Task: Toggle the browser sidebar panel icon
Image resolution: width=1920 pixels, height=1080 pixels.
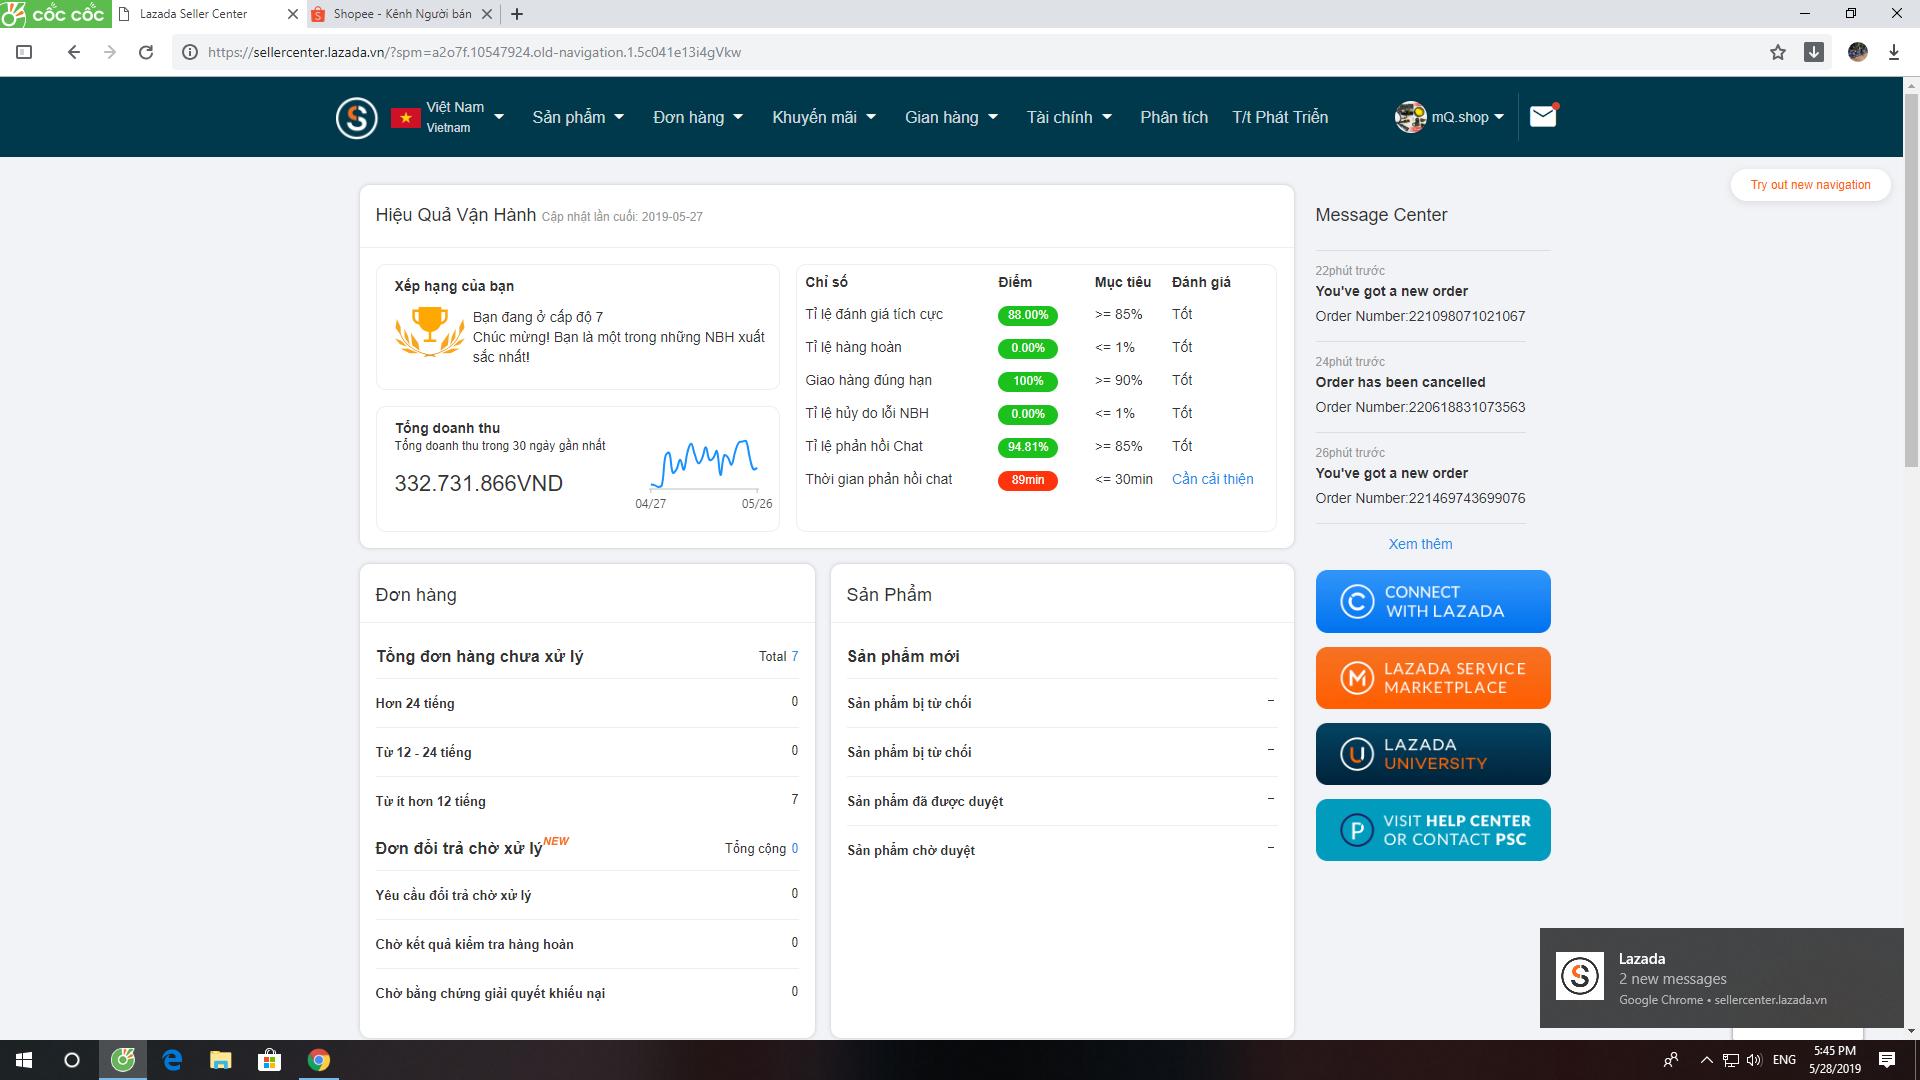Action: [25, 52]
